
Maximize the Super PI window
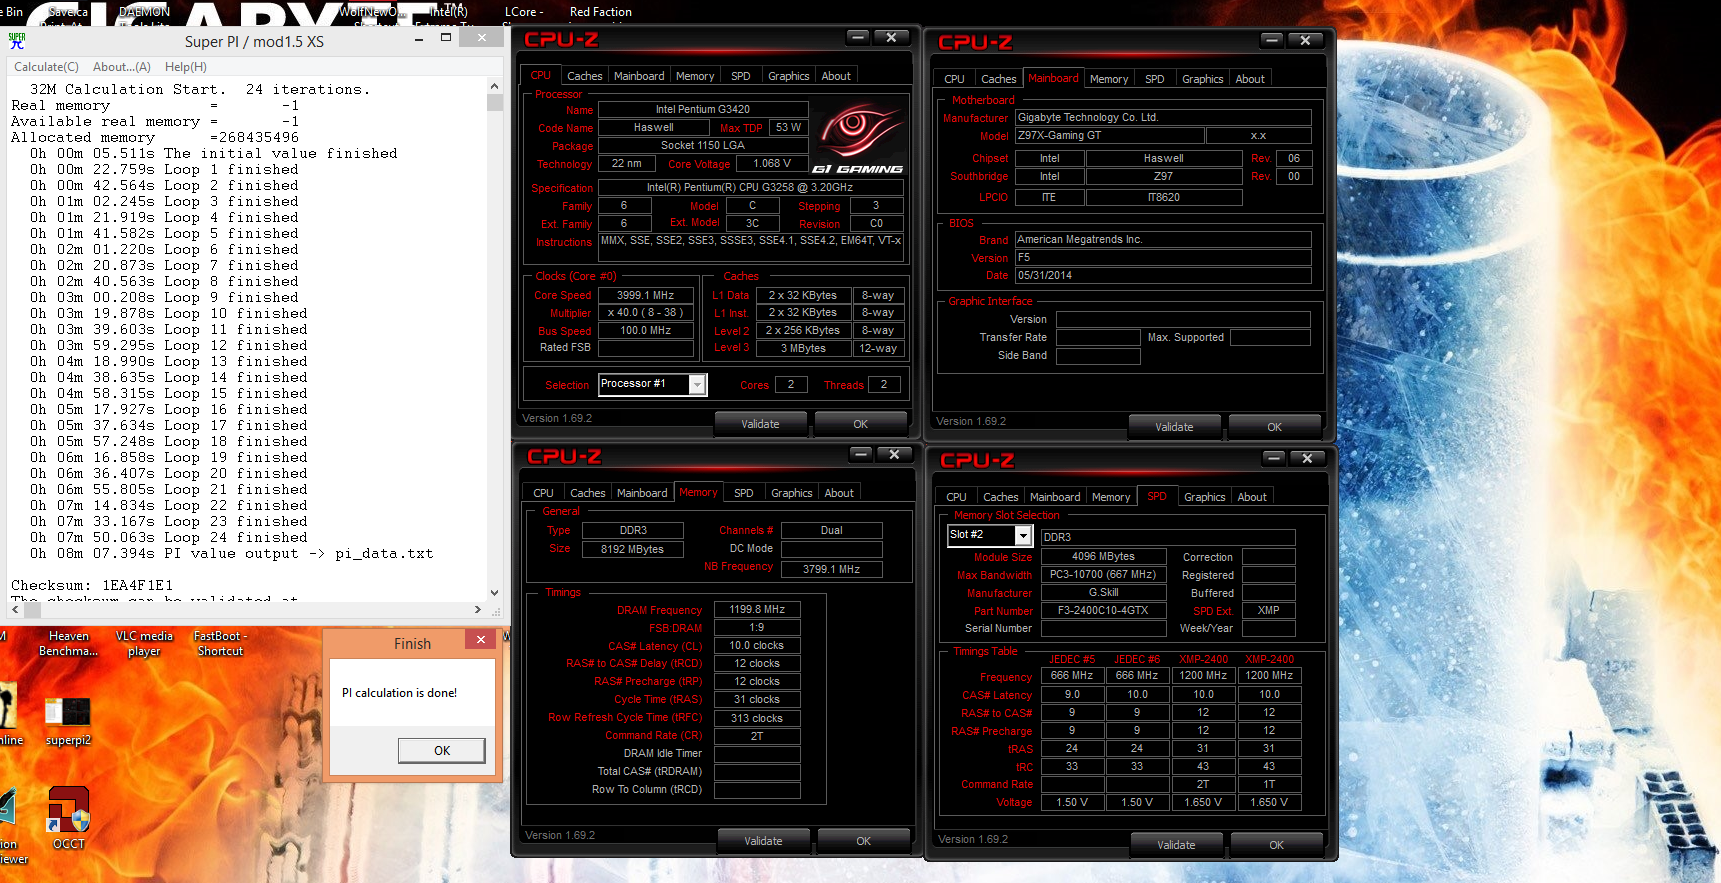pos(446,38)
